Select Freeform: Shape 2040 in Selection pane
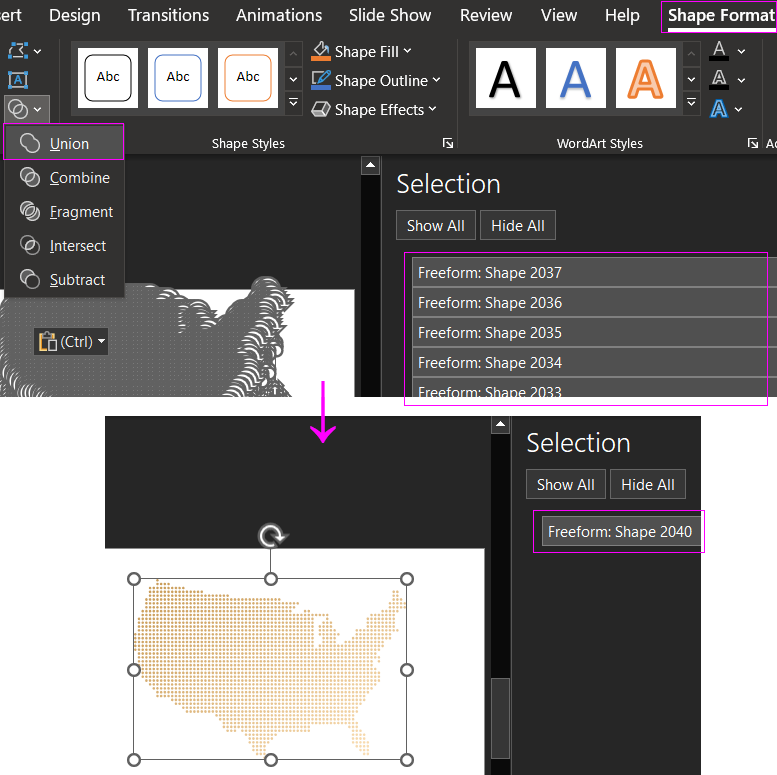 tap(619, 532)
